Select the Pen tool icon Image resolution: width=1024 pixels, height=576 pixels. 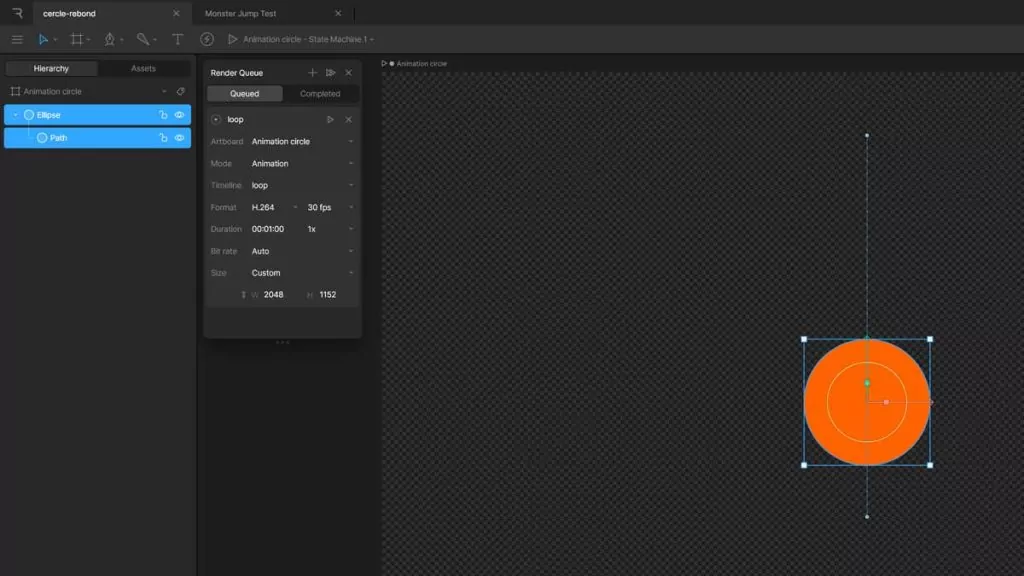[x=110, y=39]
